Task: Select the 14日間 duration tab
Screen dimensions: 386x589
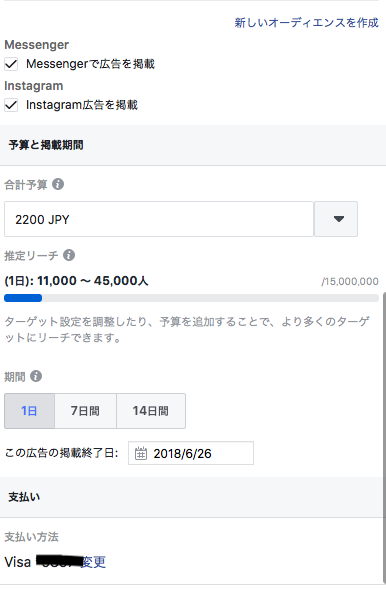Action: [151, 411]
